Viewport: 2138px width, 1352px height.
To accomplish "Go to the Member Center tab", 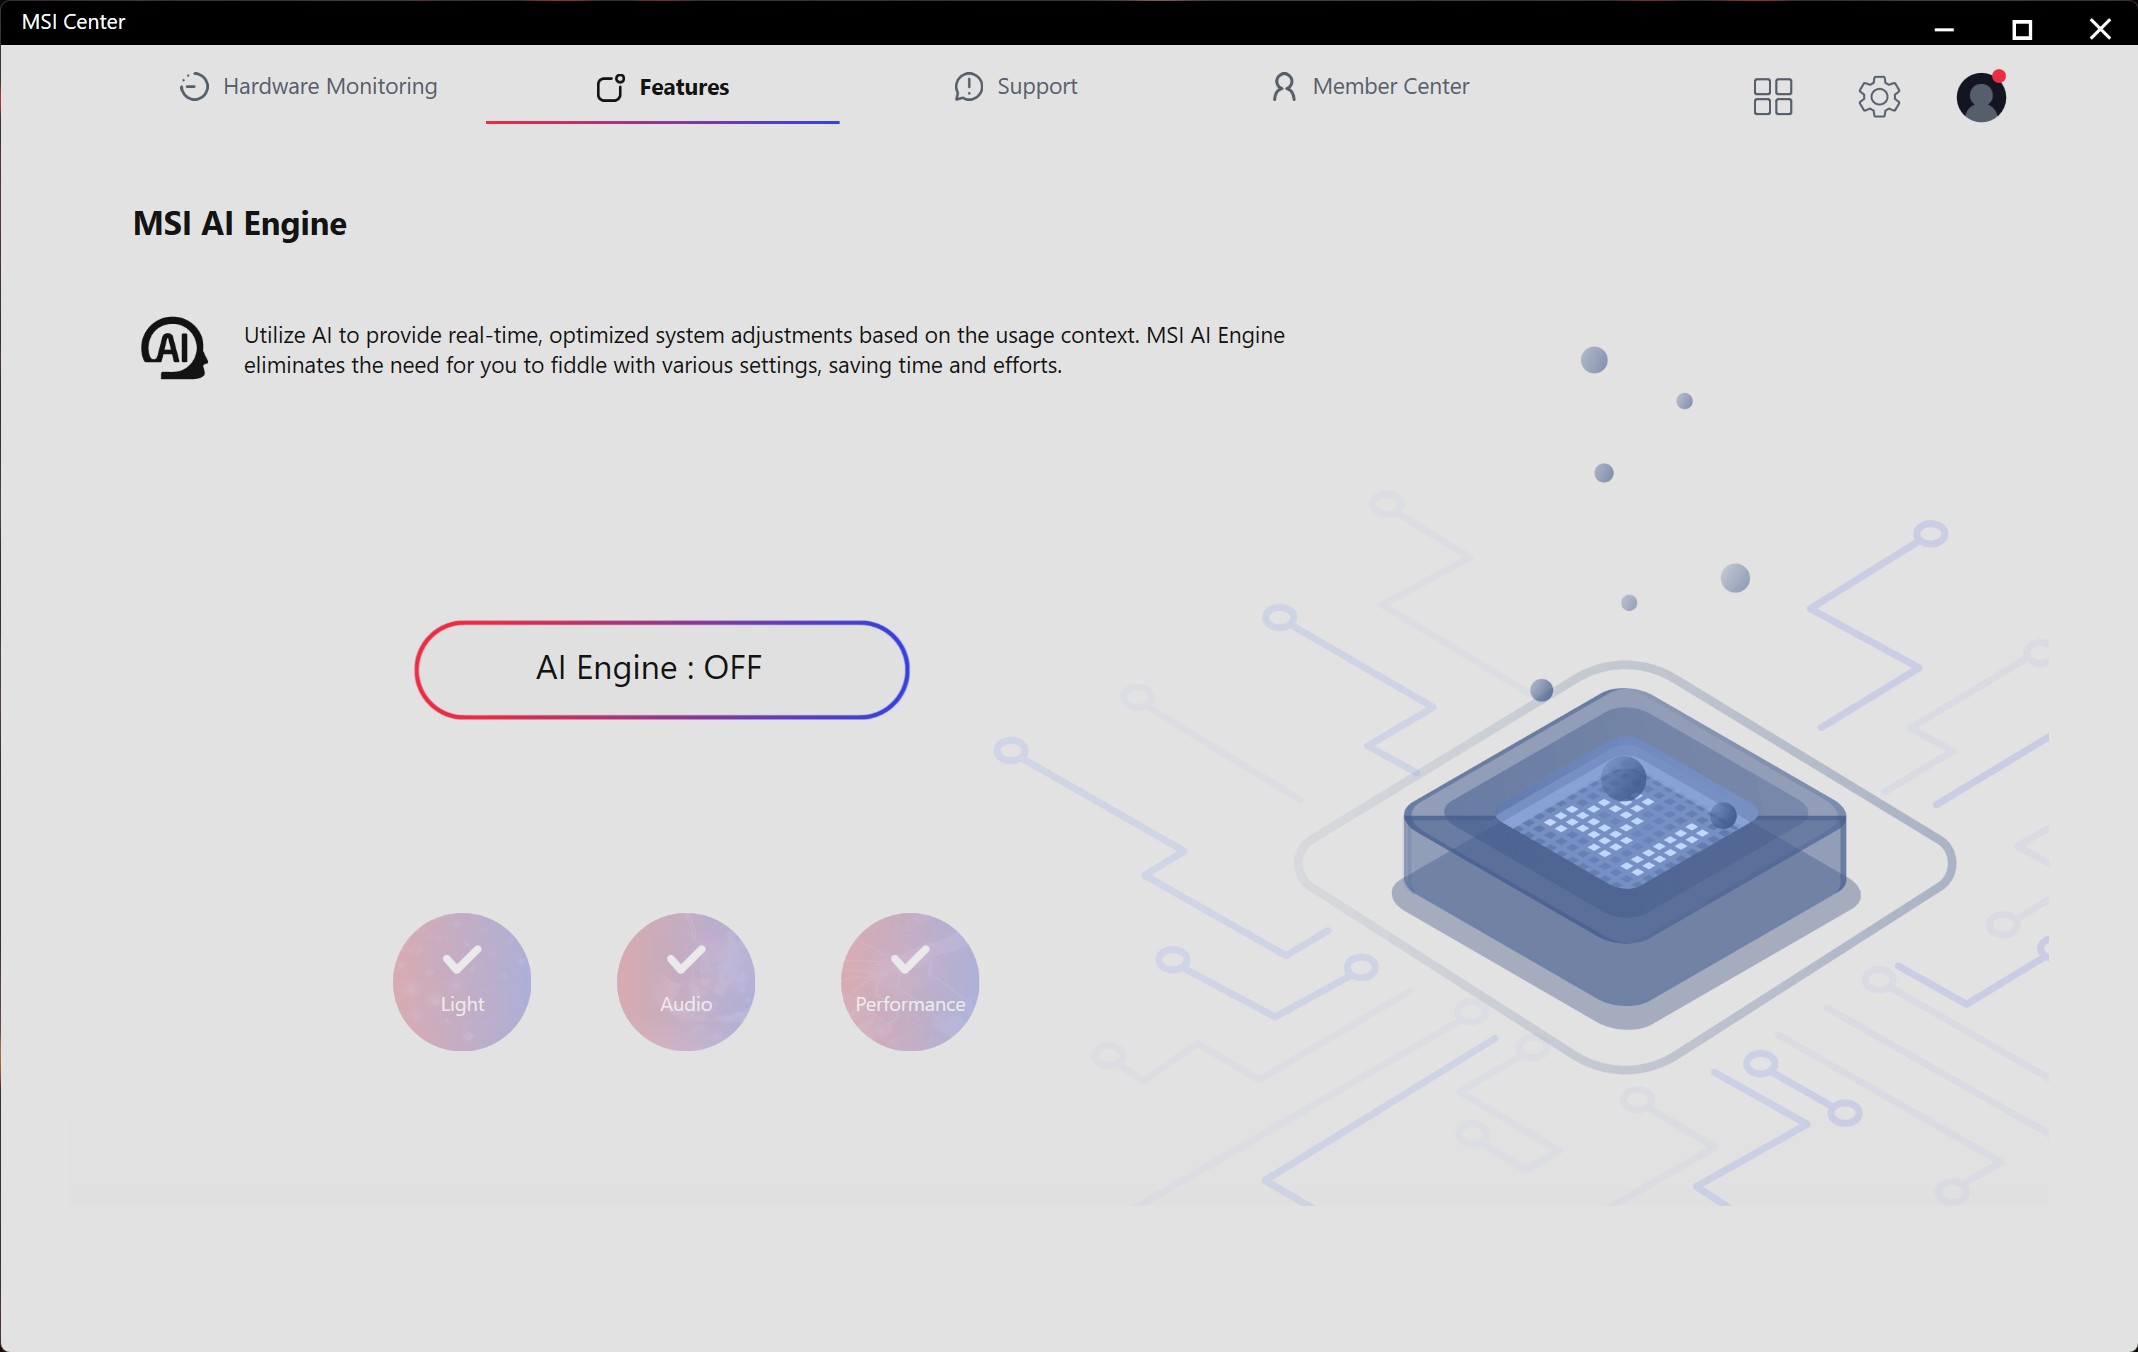I will coord(1370,87).
